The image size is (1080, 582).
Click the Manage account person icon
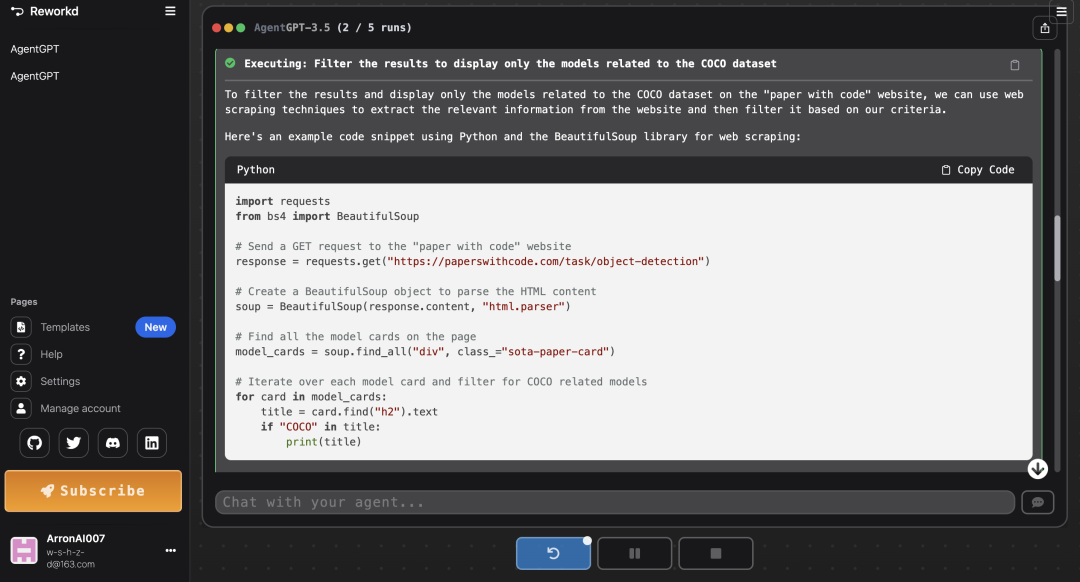point(21,408)
